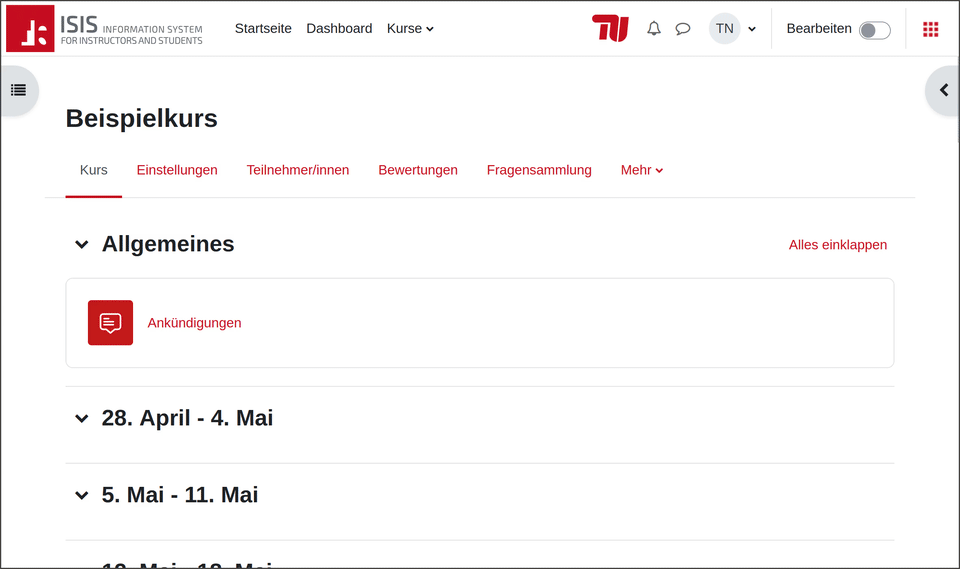Expand the Mehr tab dropdown

(641, 170)
